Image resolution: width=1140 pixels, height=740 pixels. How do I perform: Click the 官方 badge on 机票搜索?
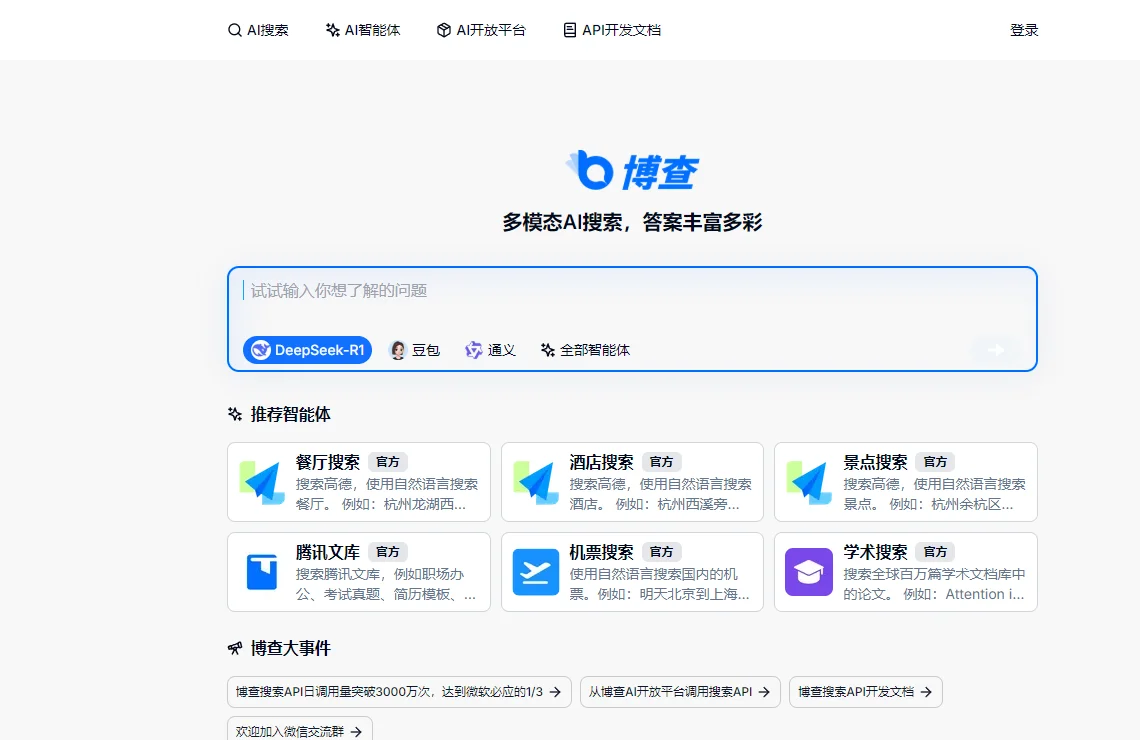point(662,552)
